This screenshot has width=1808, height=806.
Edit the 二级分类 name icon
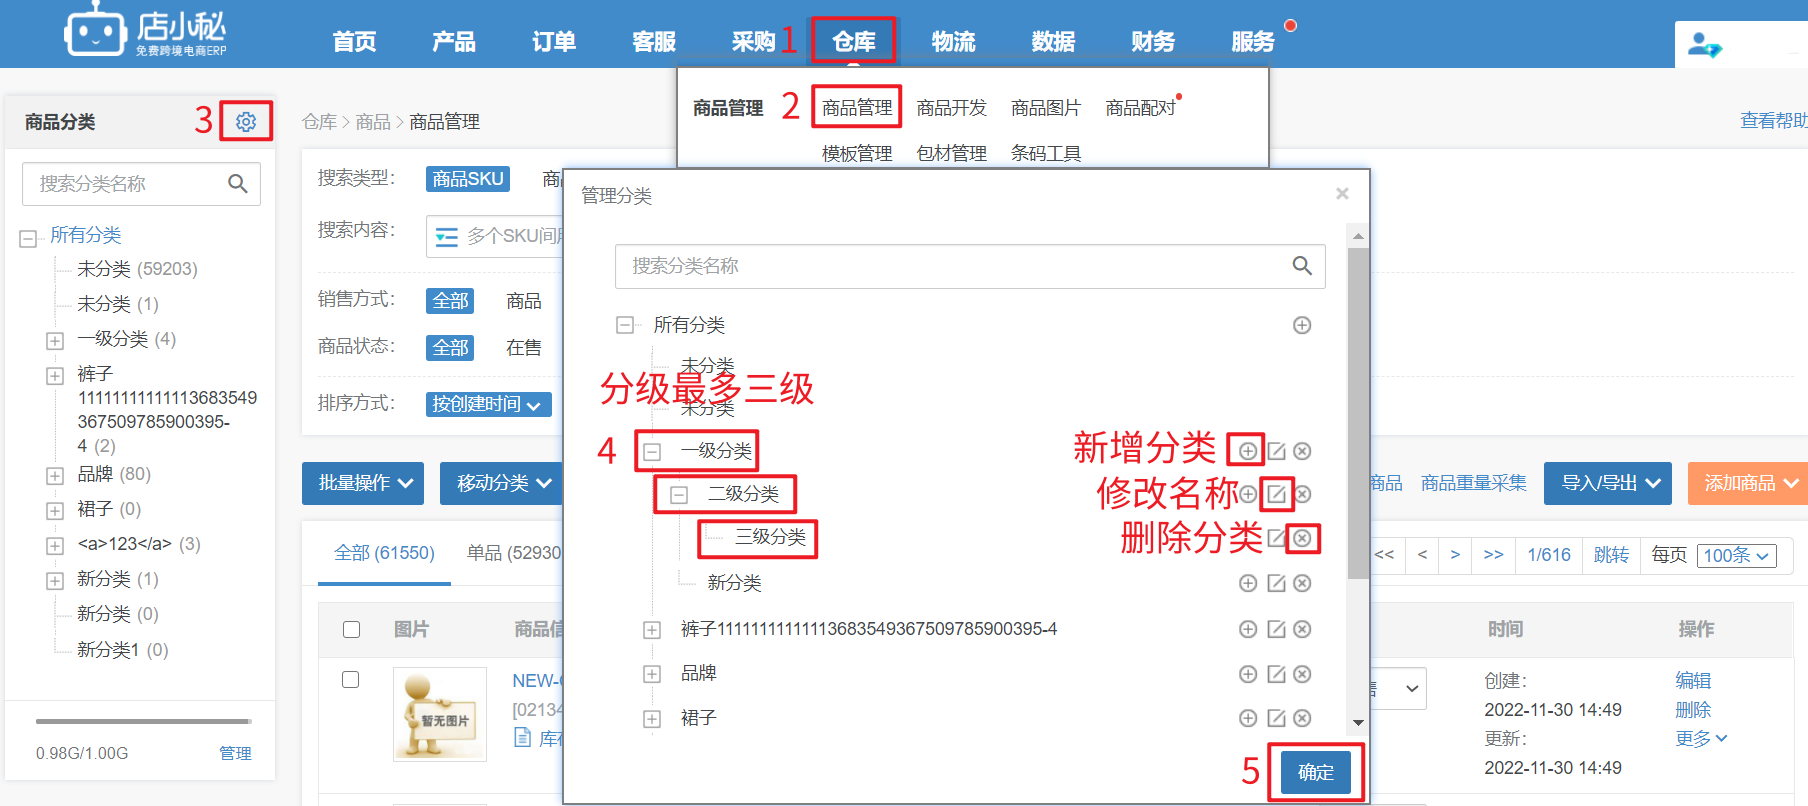click(x=1276, y=494)
